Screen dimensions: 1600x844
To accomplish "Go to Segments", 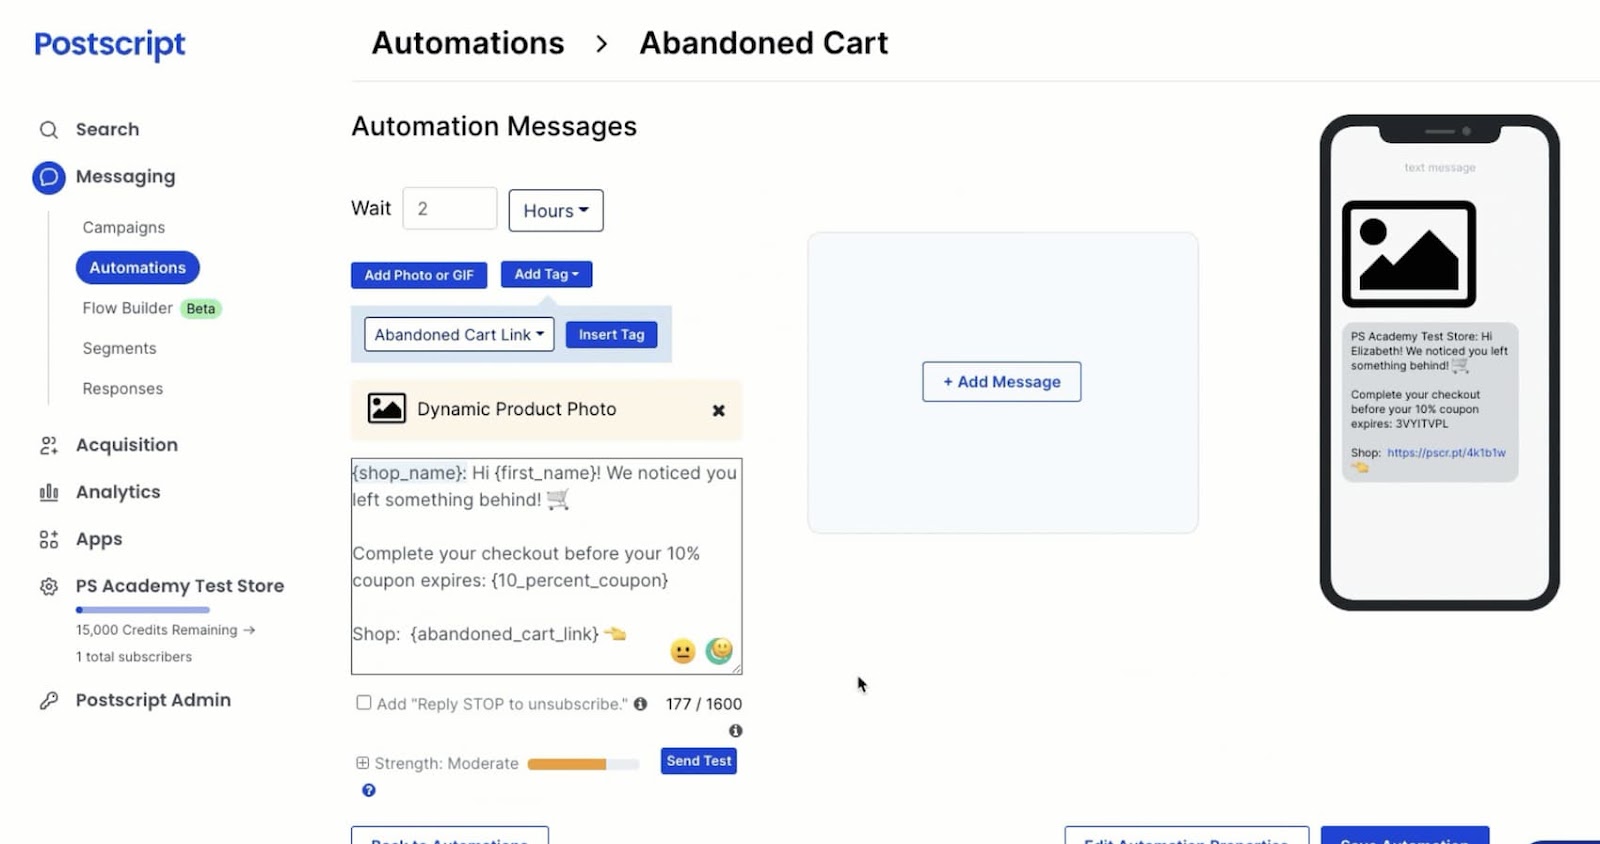I will point(119,348).
